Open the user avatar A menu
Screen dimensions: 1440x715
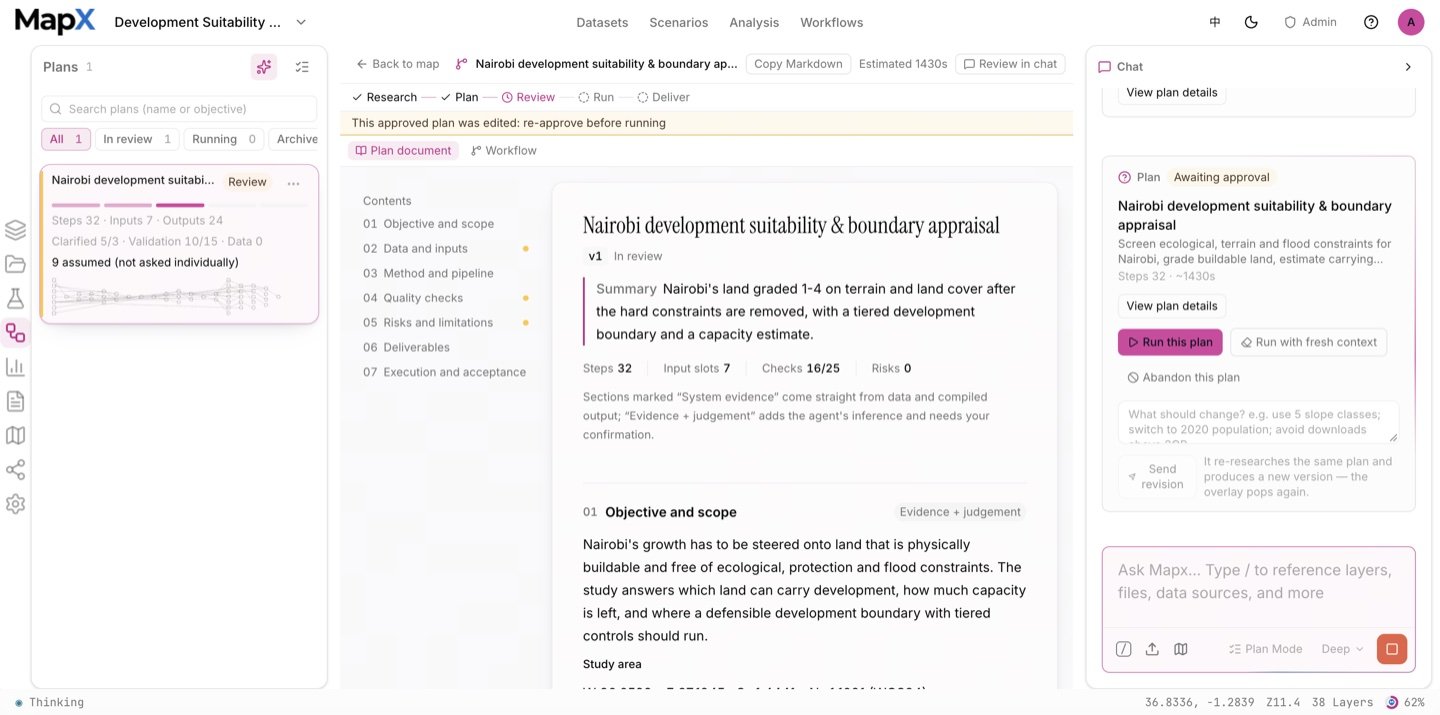(1411, 22)
